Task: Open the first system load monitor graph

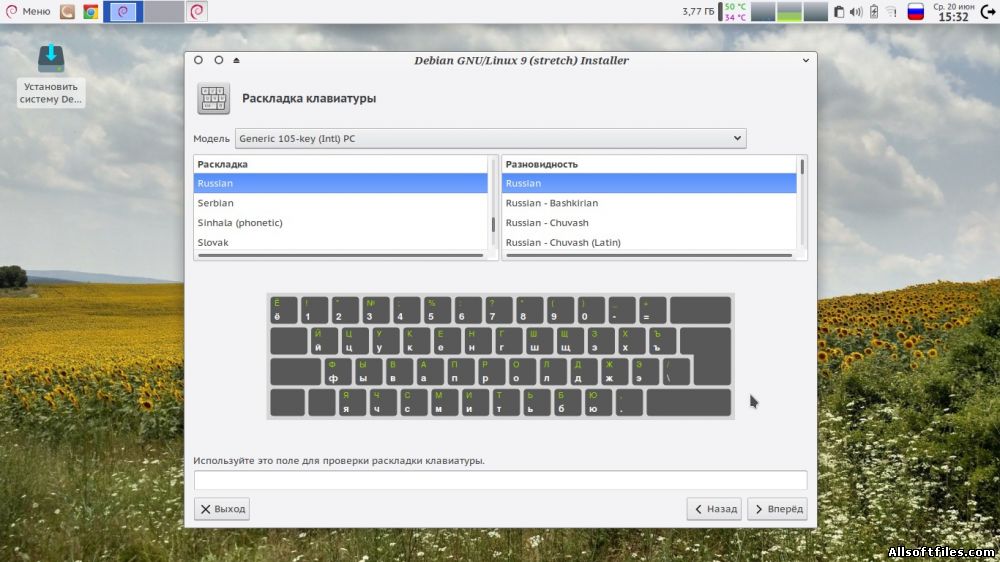Action: click(x=763, y=11)
